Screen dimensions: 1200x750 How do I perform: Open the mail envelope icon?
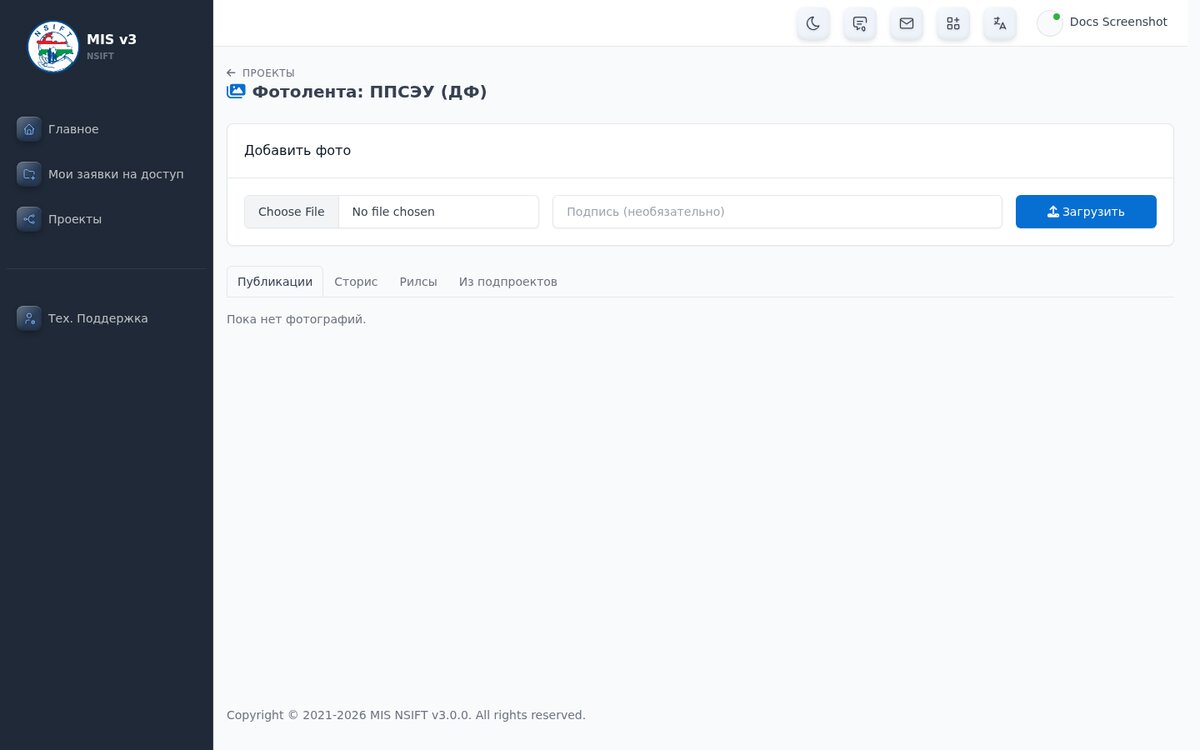(x=906, y=23)
